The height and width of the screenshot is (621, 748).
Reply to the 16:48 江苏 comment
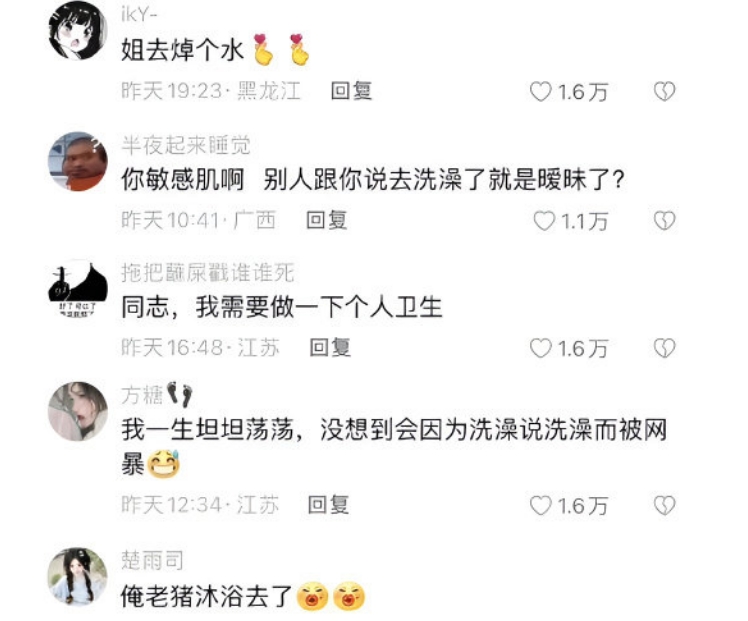pyautogui.click(x=330, y=347)
